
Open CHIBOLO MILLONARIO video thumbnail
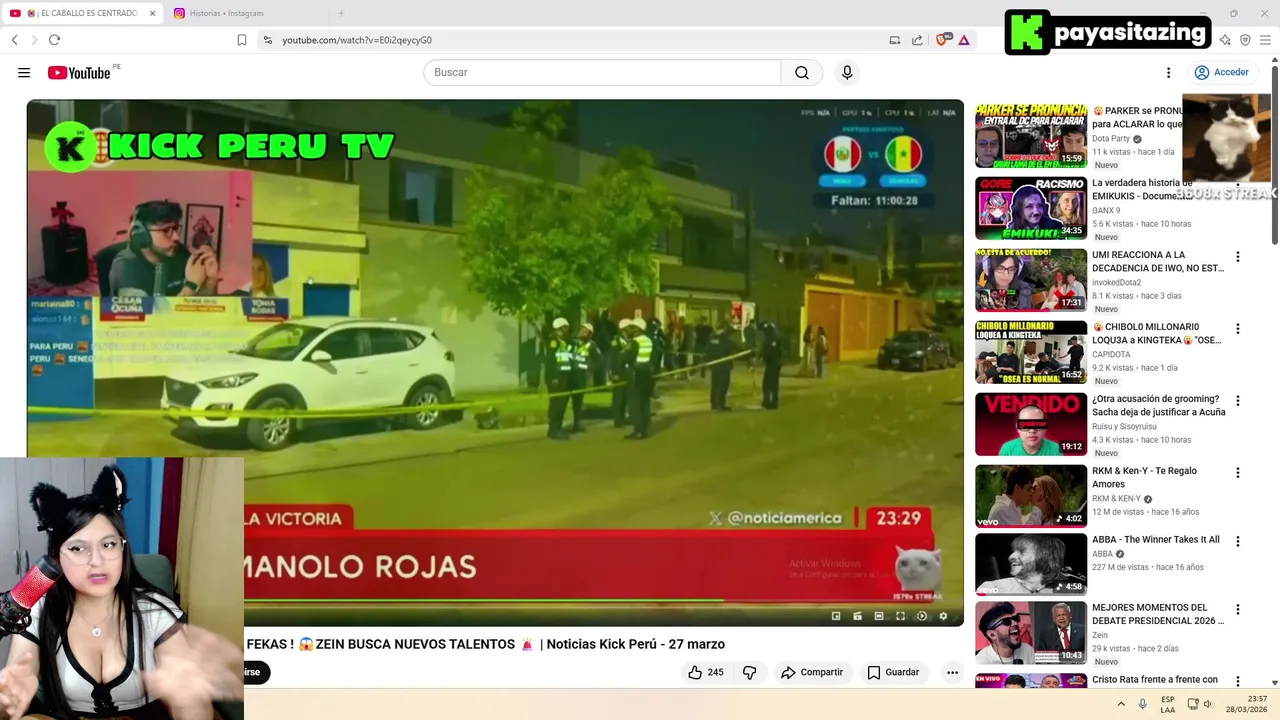coord(1031,352)
